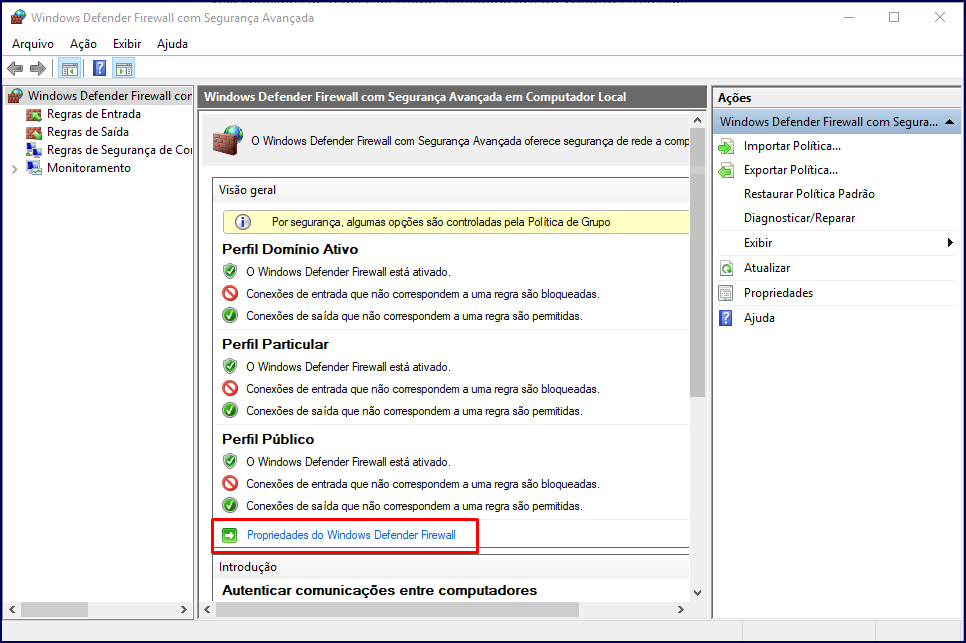Click the Atualizar refresh icon
The image size is (966, 643).
click(x=726, y=269)
